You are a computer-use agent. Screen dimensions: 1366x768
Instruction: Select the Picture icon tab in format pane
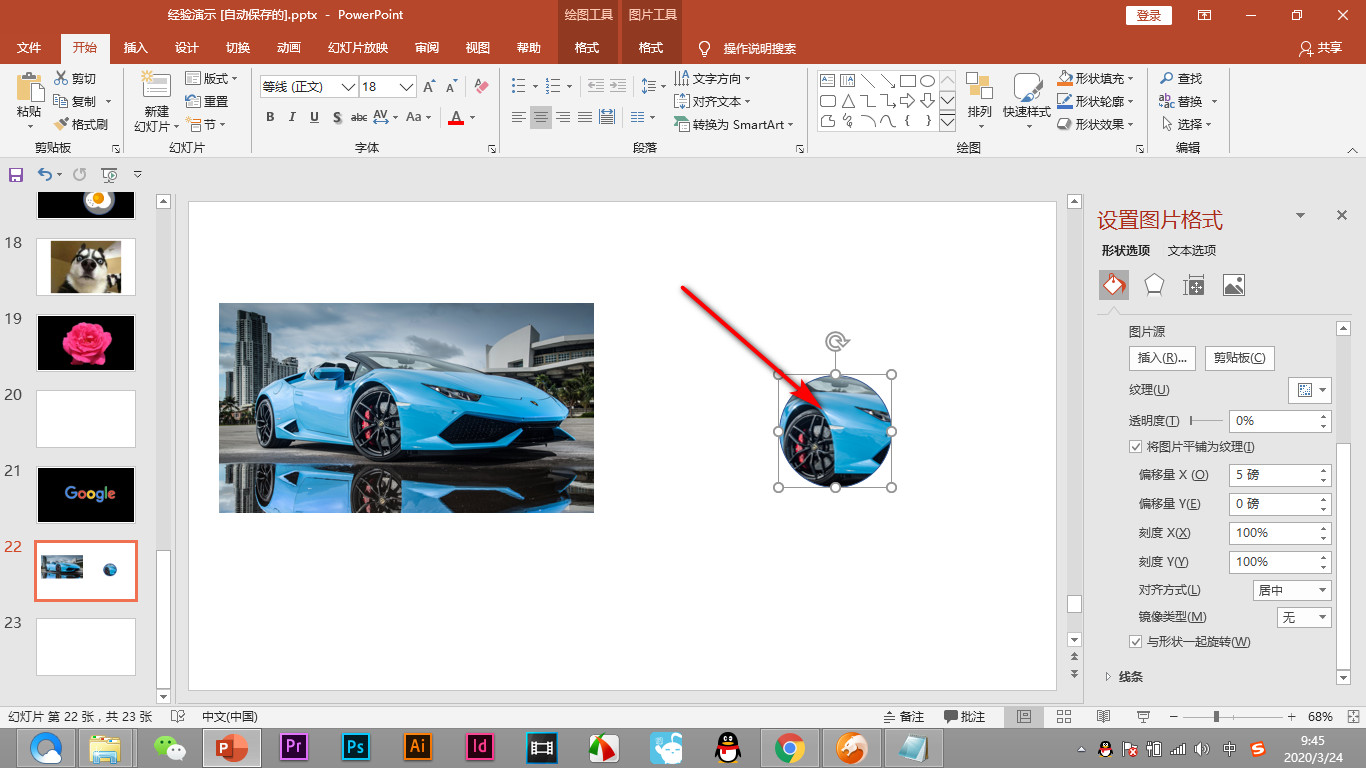point(1233,286)
